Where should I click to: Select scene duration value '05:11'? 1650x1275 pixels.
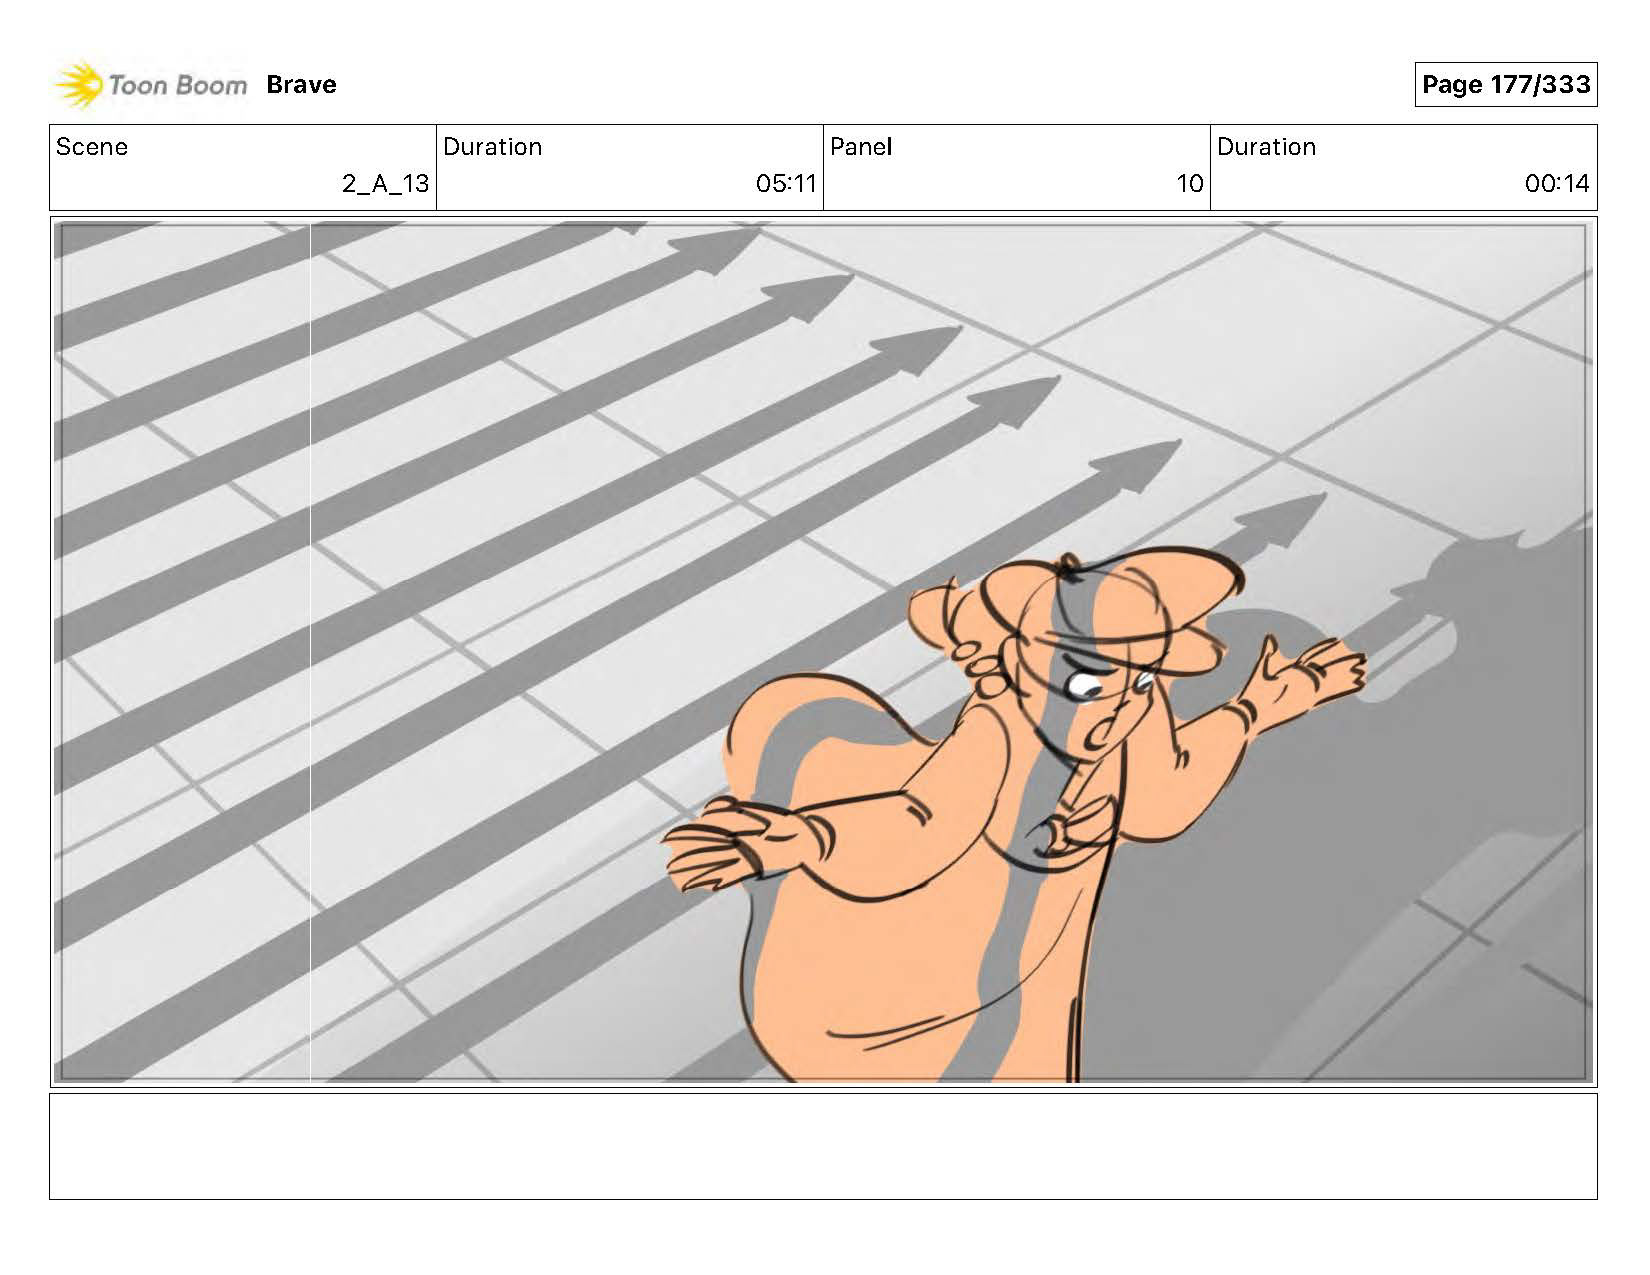(x=786, y=184)
